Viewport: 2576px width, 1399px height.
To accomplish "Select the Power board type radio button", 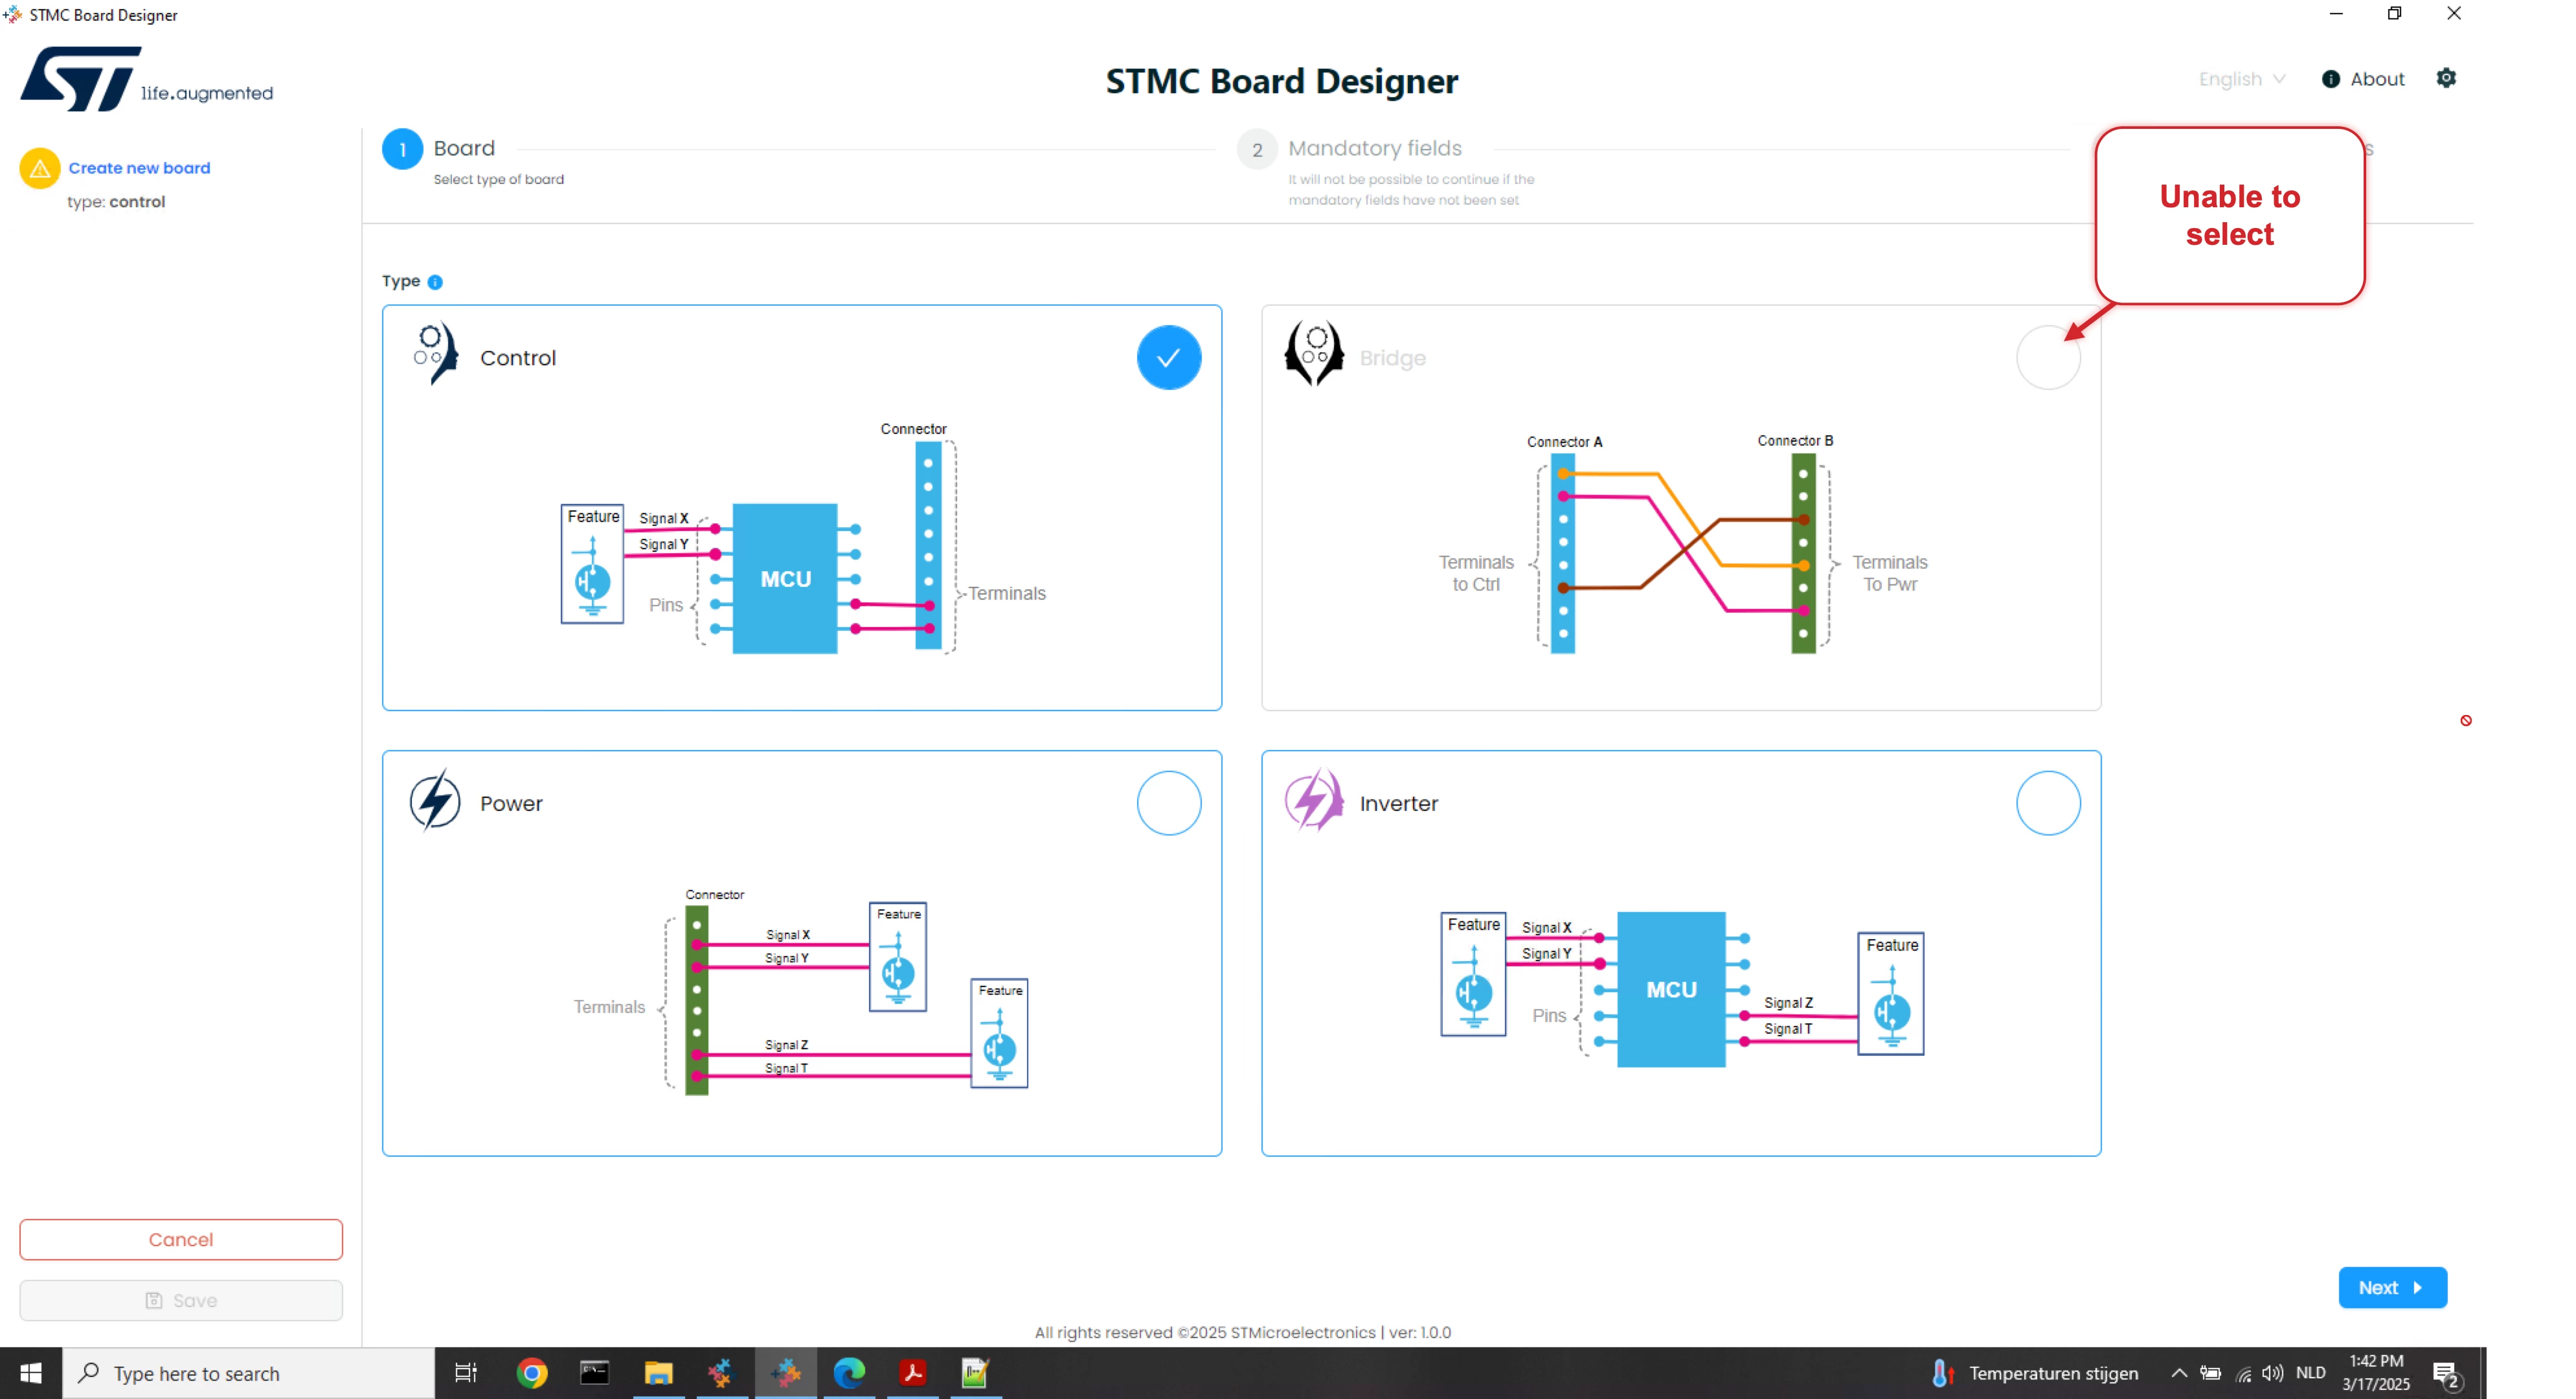I will 1169,803.
